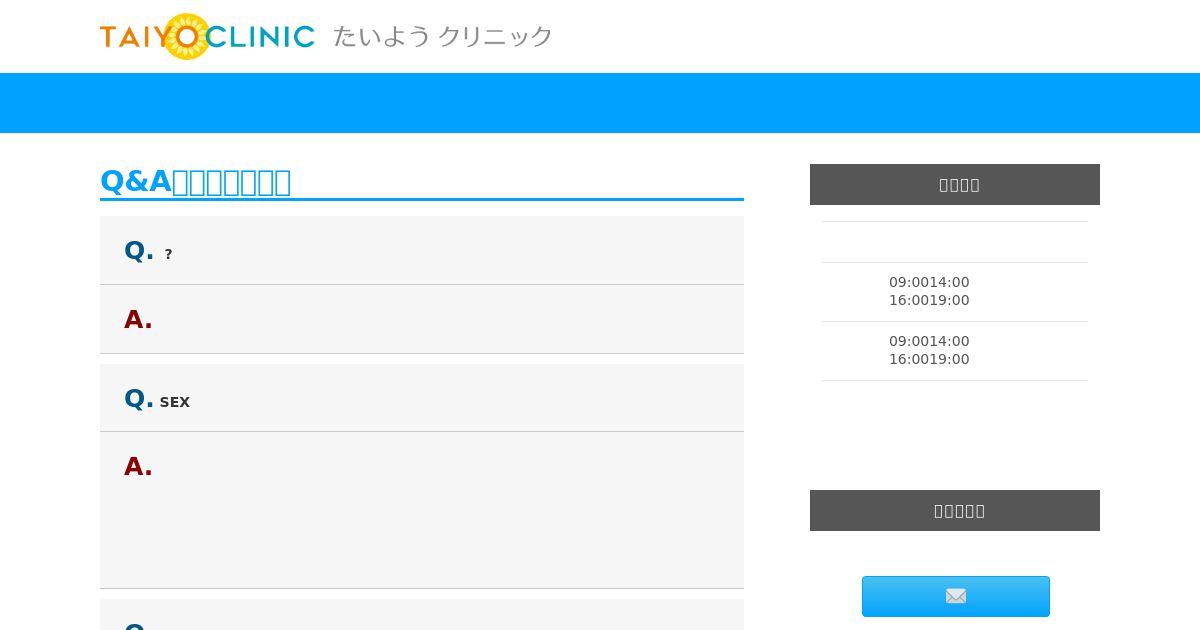1200x630 pixels.
Task: Click the blue Q. marker next to SEX
Action: (138, 399)
